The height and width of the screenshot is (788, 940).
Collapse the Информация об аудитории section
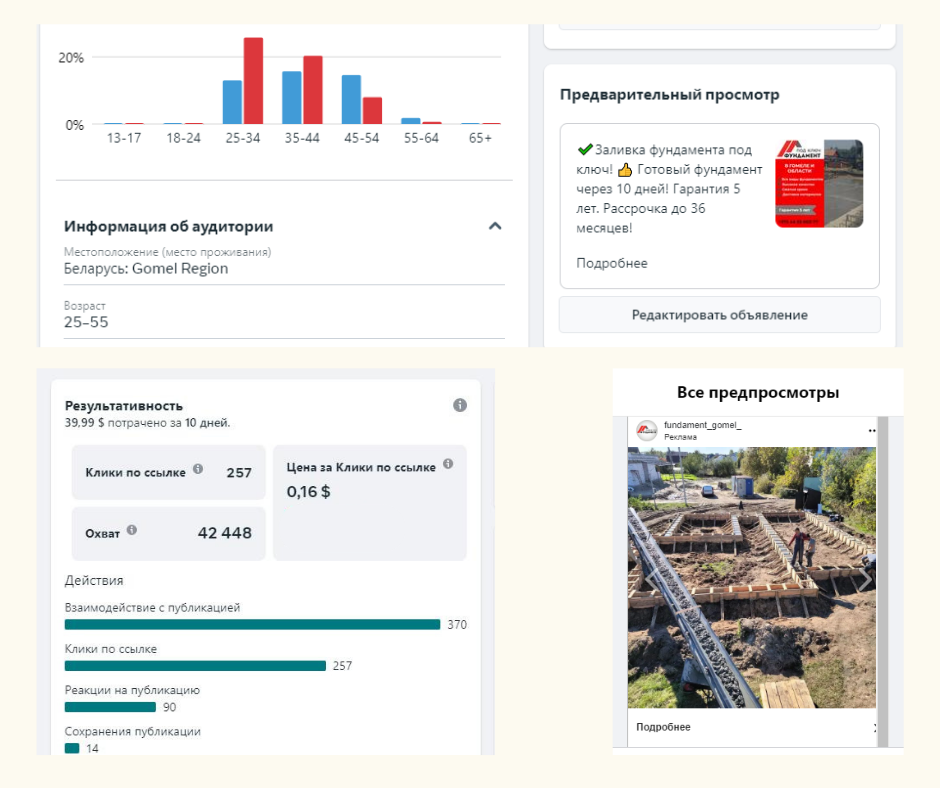pos(494,226)
